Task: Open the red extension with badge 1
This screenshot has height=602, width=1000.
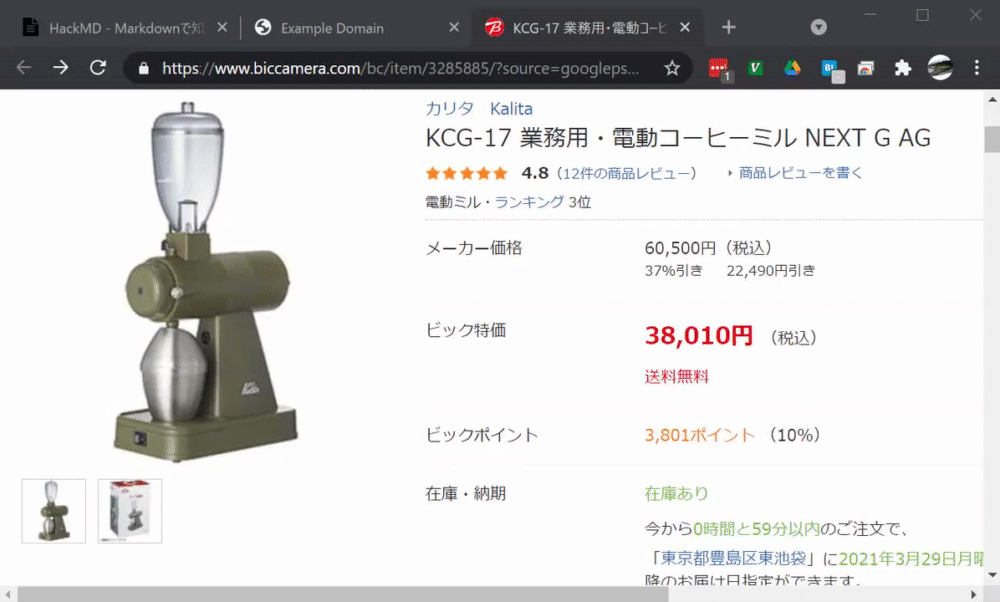Action: point(719,69)
